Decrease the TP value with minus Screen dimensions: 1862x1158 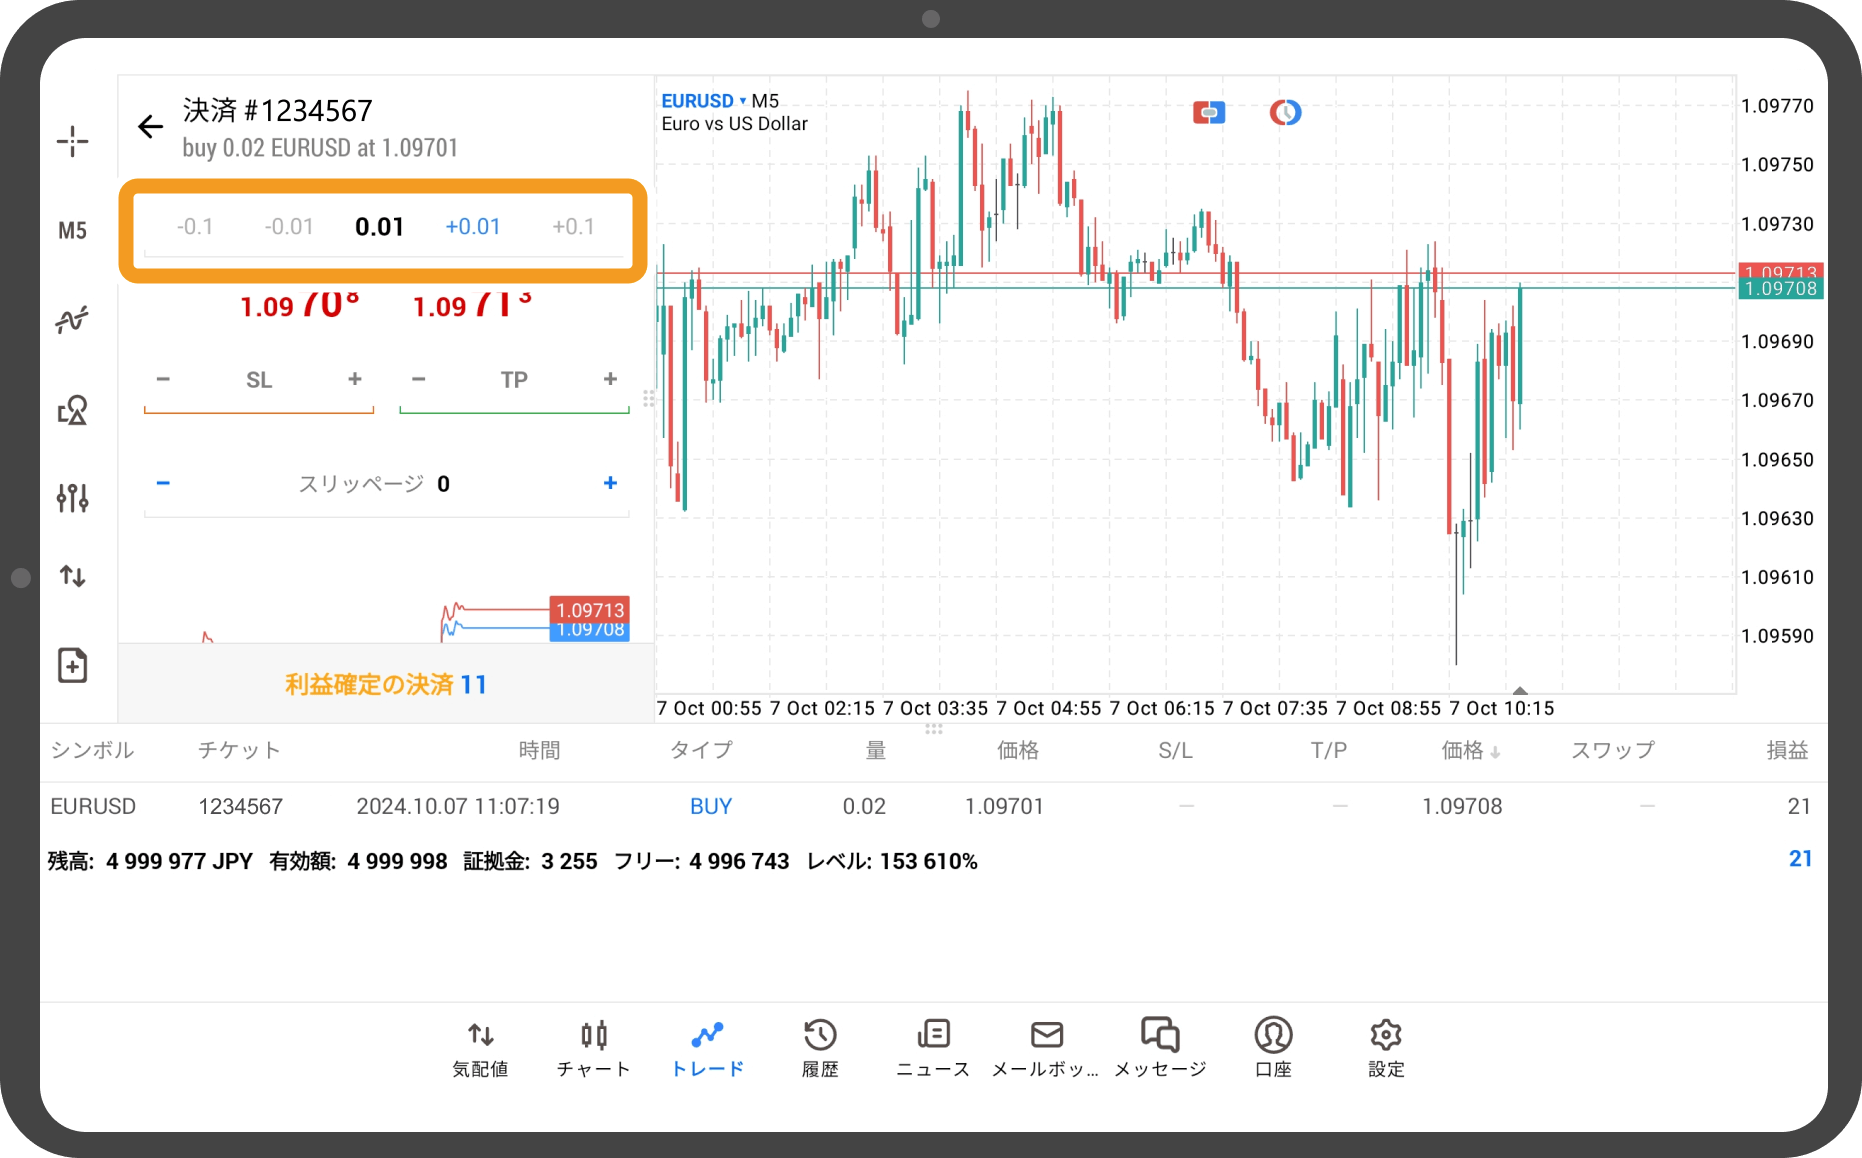[x=419, y=379]
